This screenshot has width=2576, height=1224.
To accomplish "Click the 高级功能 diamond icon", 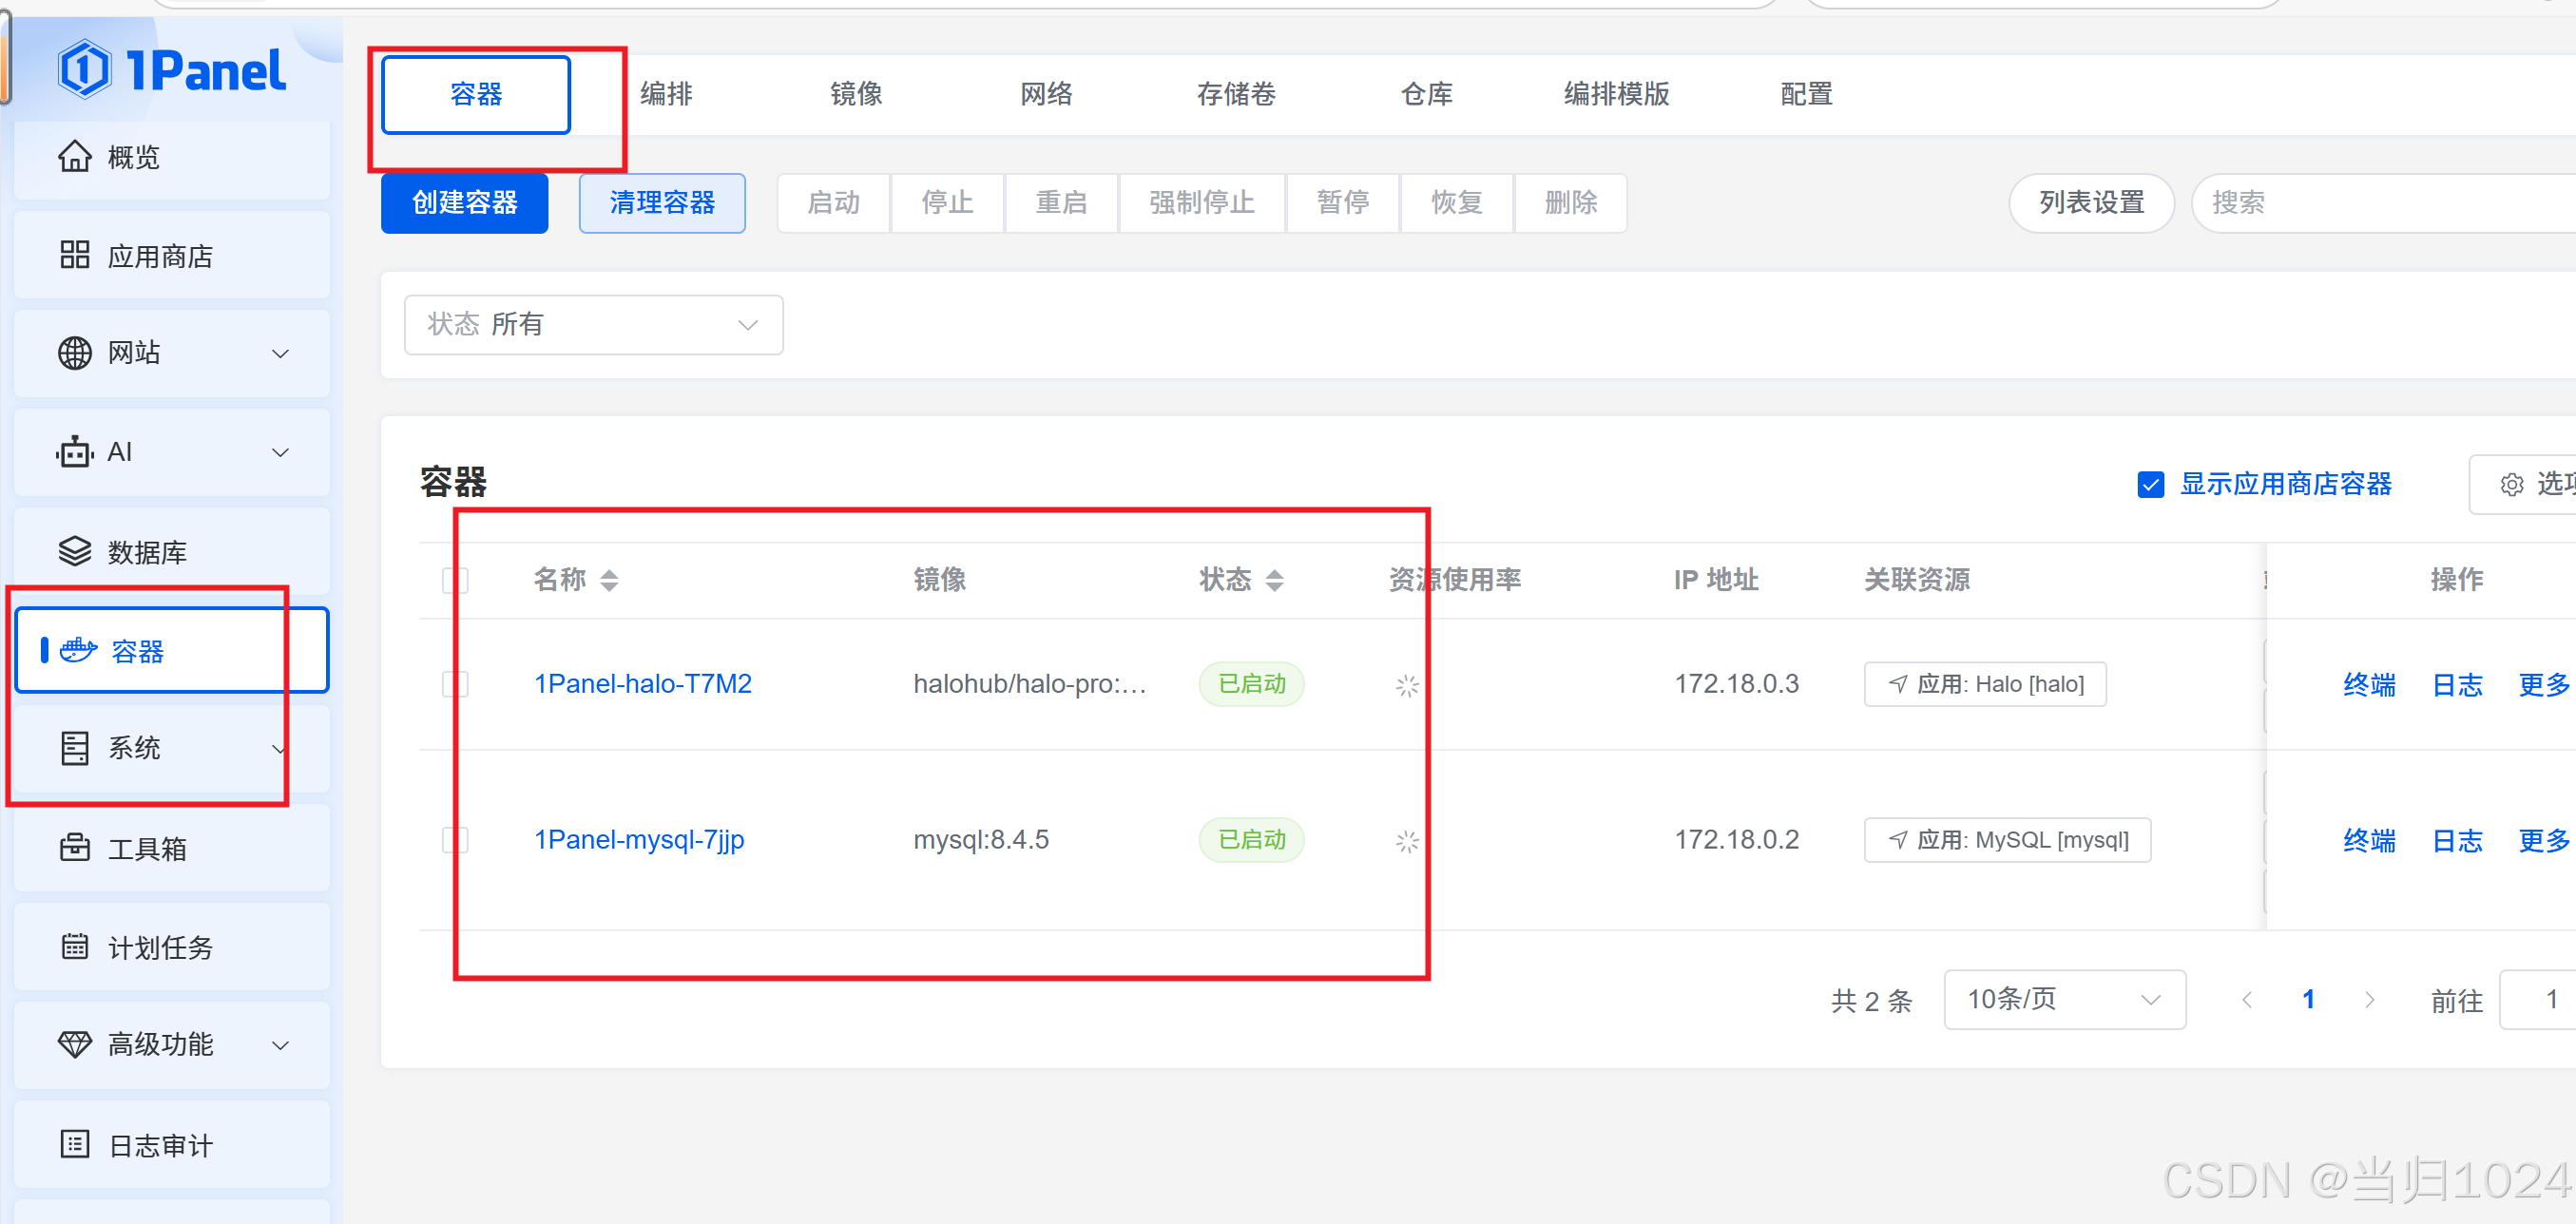I will click(x=75, y=1044).
